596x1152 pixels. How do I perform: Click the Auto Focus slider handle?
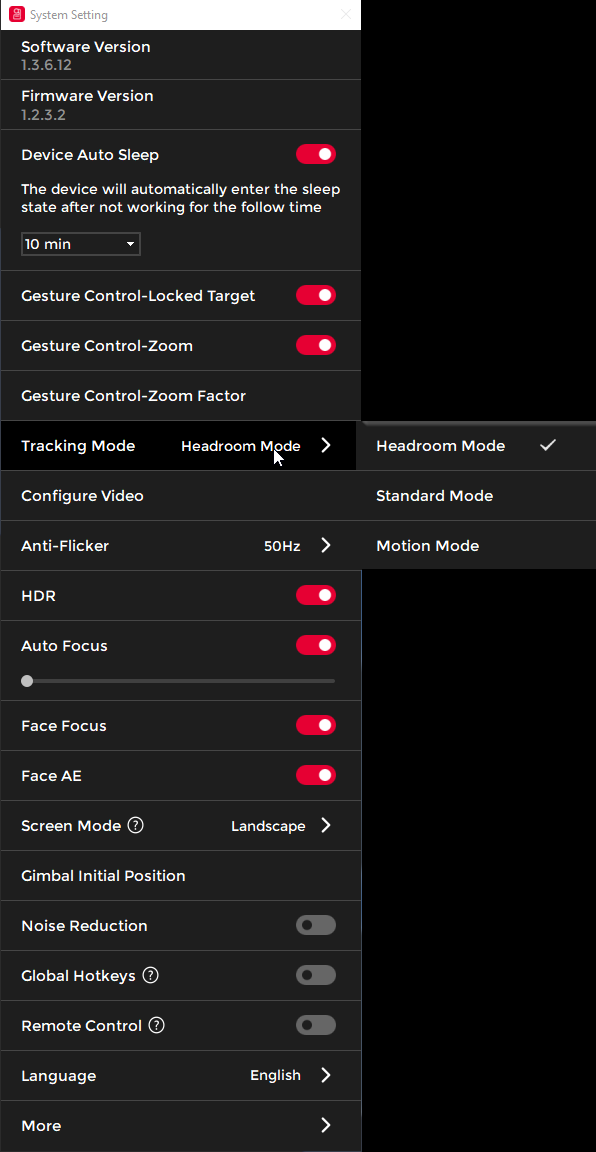(x=27, y=681)
